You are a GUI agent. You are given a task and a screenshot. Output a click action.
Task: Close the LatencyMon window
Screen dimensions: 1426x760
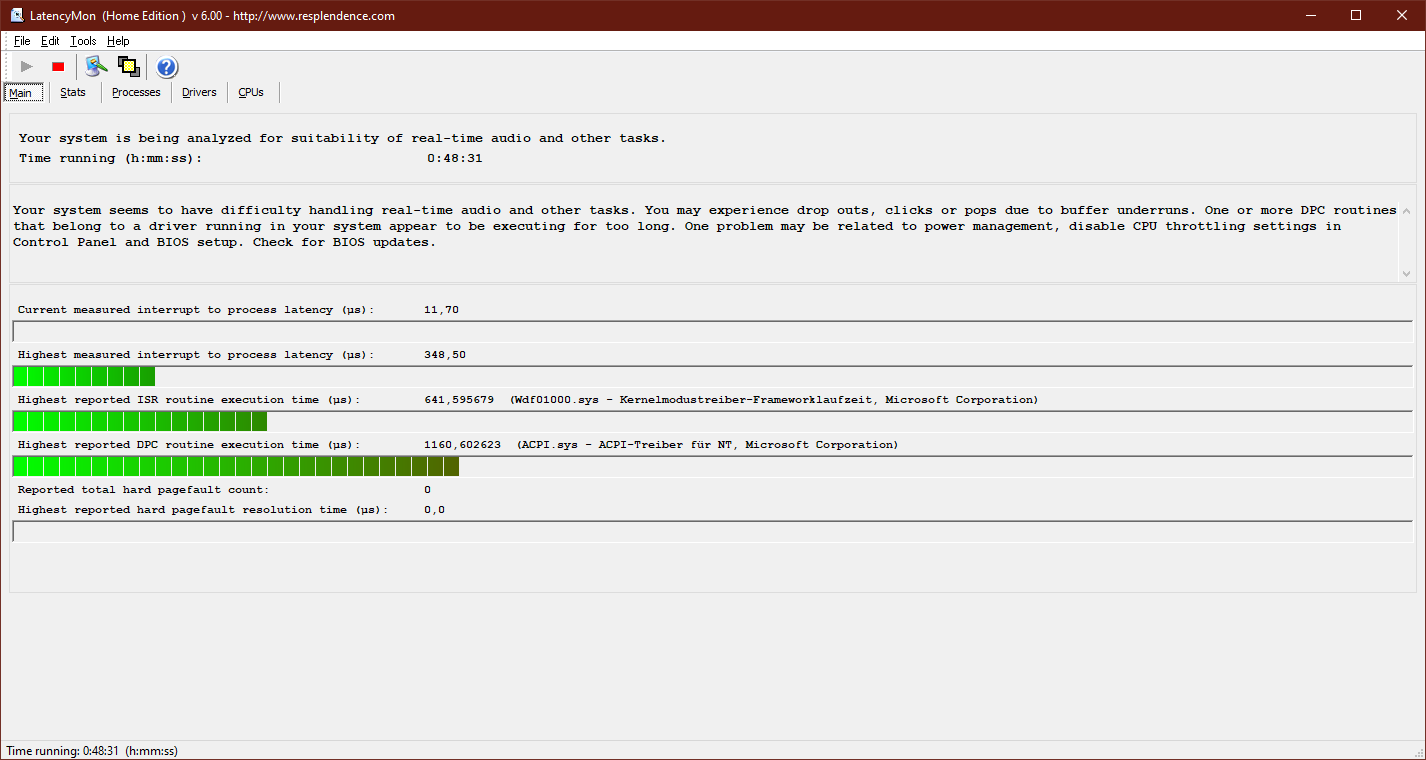1403,15
